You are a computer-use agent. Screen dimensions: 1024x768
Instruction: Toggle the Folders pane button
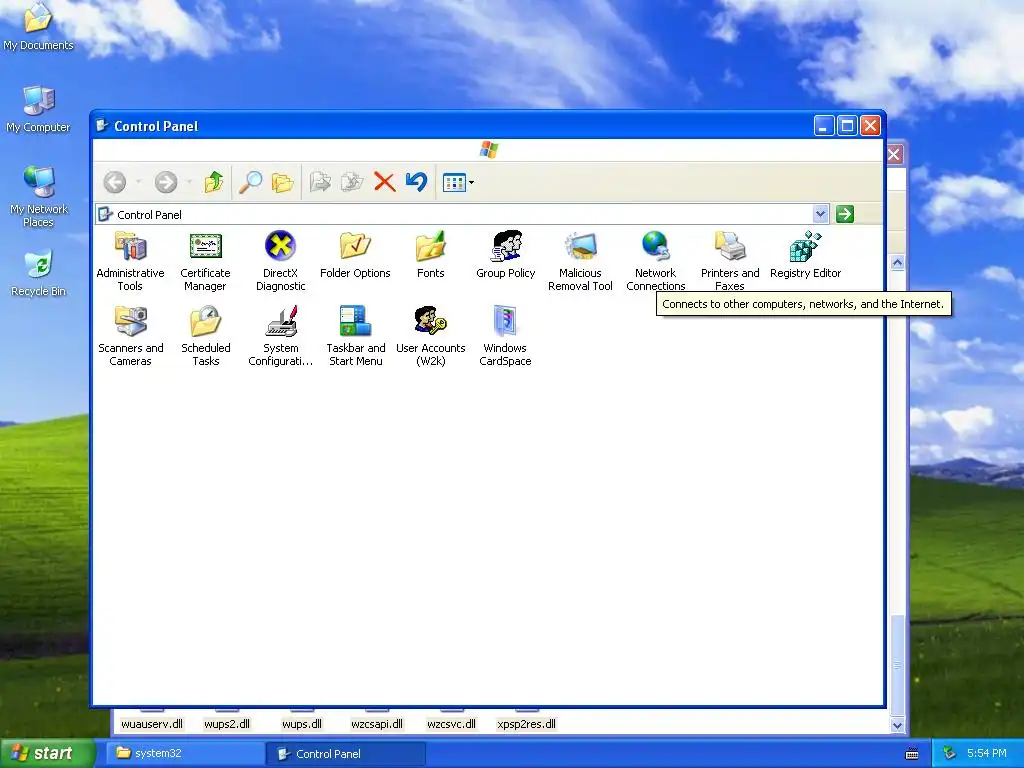click(x=282, y=182)
